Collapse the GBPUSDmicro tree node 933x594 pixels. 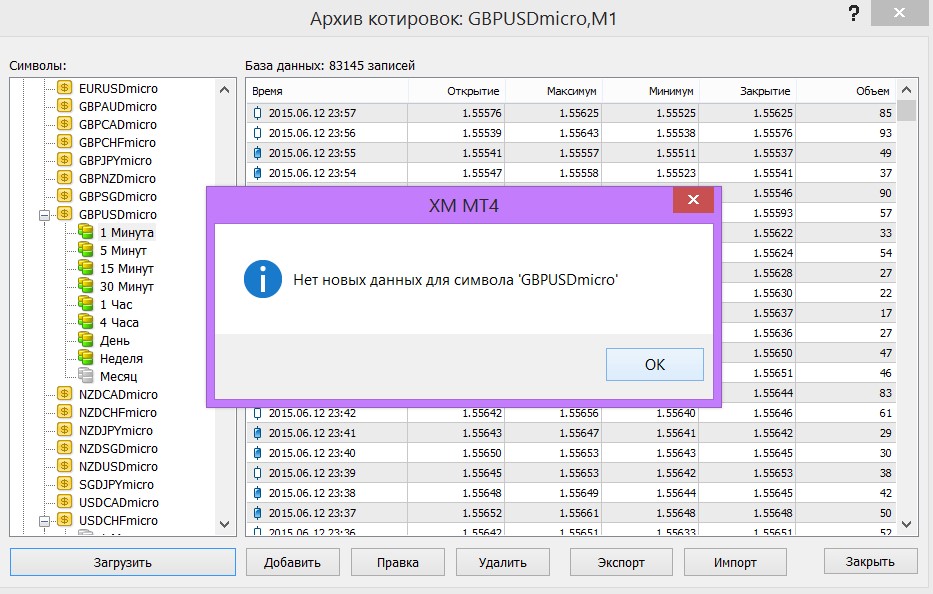pyautogui.click(x=44, y=215)
